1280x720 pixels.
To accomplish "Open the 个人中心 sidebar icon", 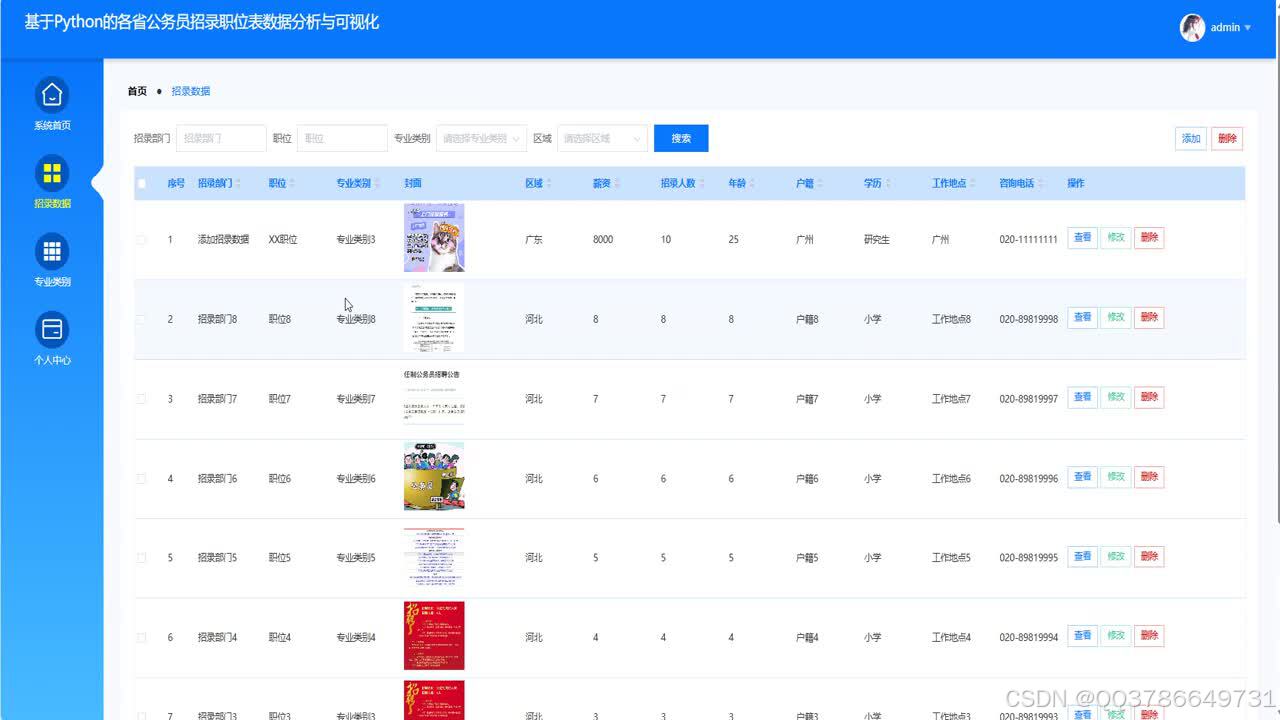I will coord(52,328).
